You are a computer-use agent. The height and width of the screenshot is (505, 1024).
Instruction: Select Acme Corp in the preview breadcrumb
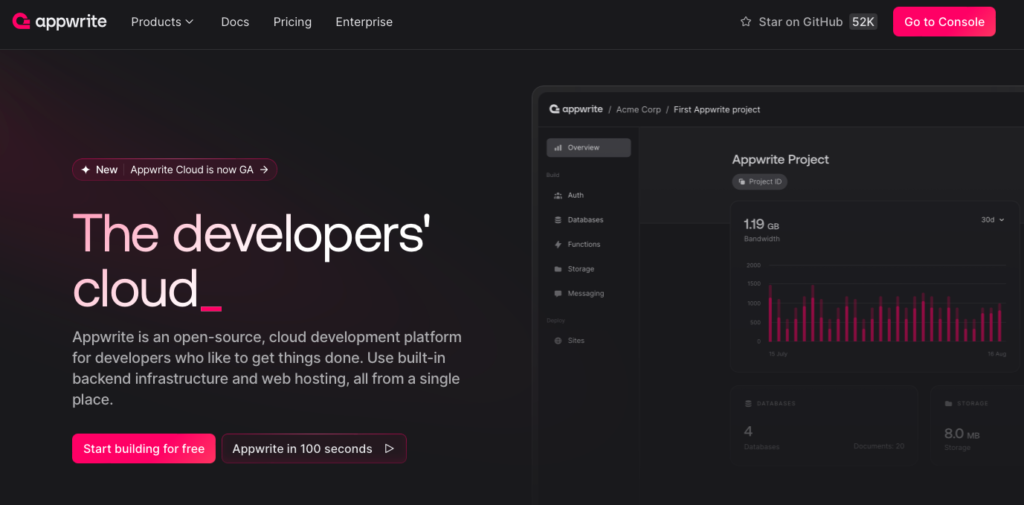(x=639, y=110)
